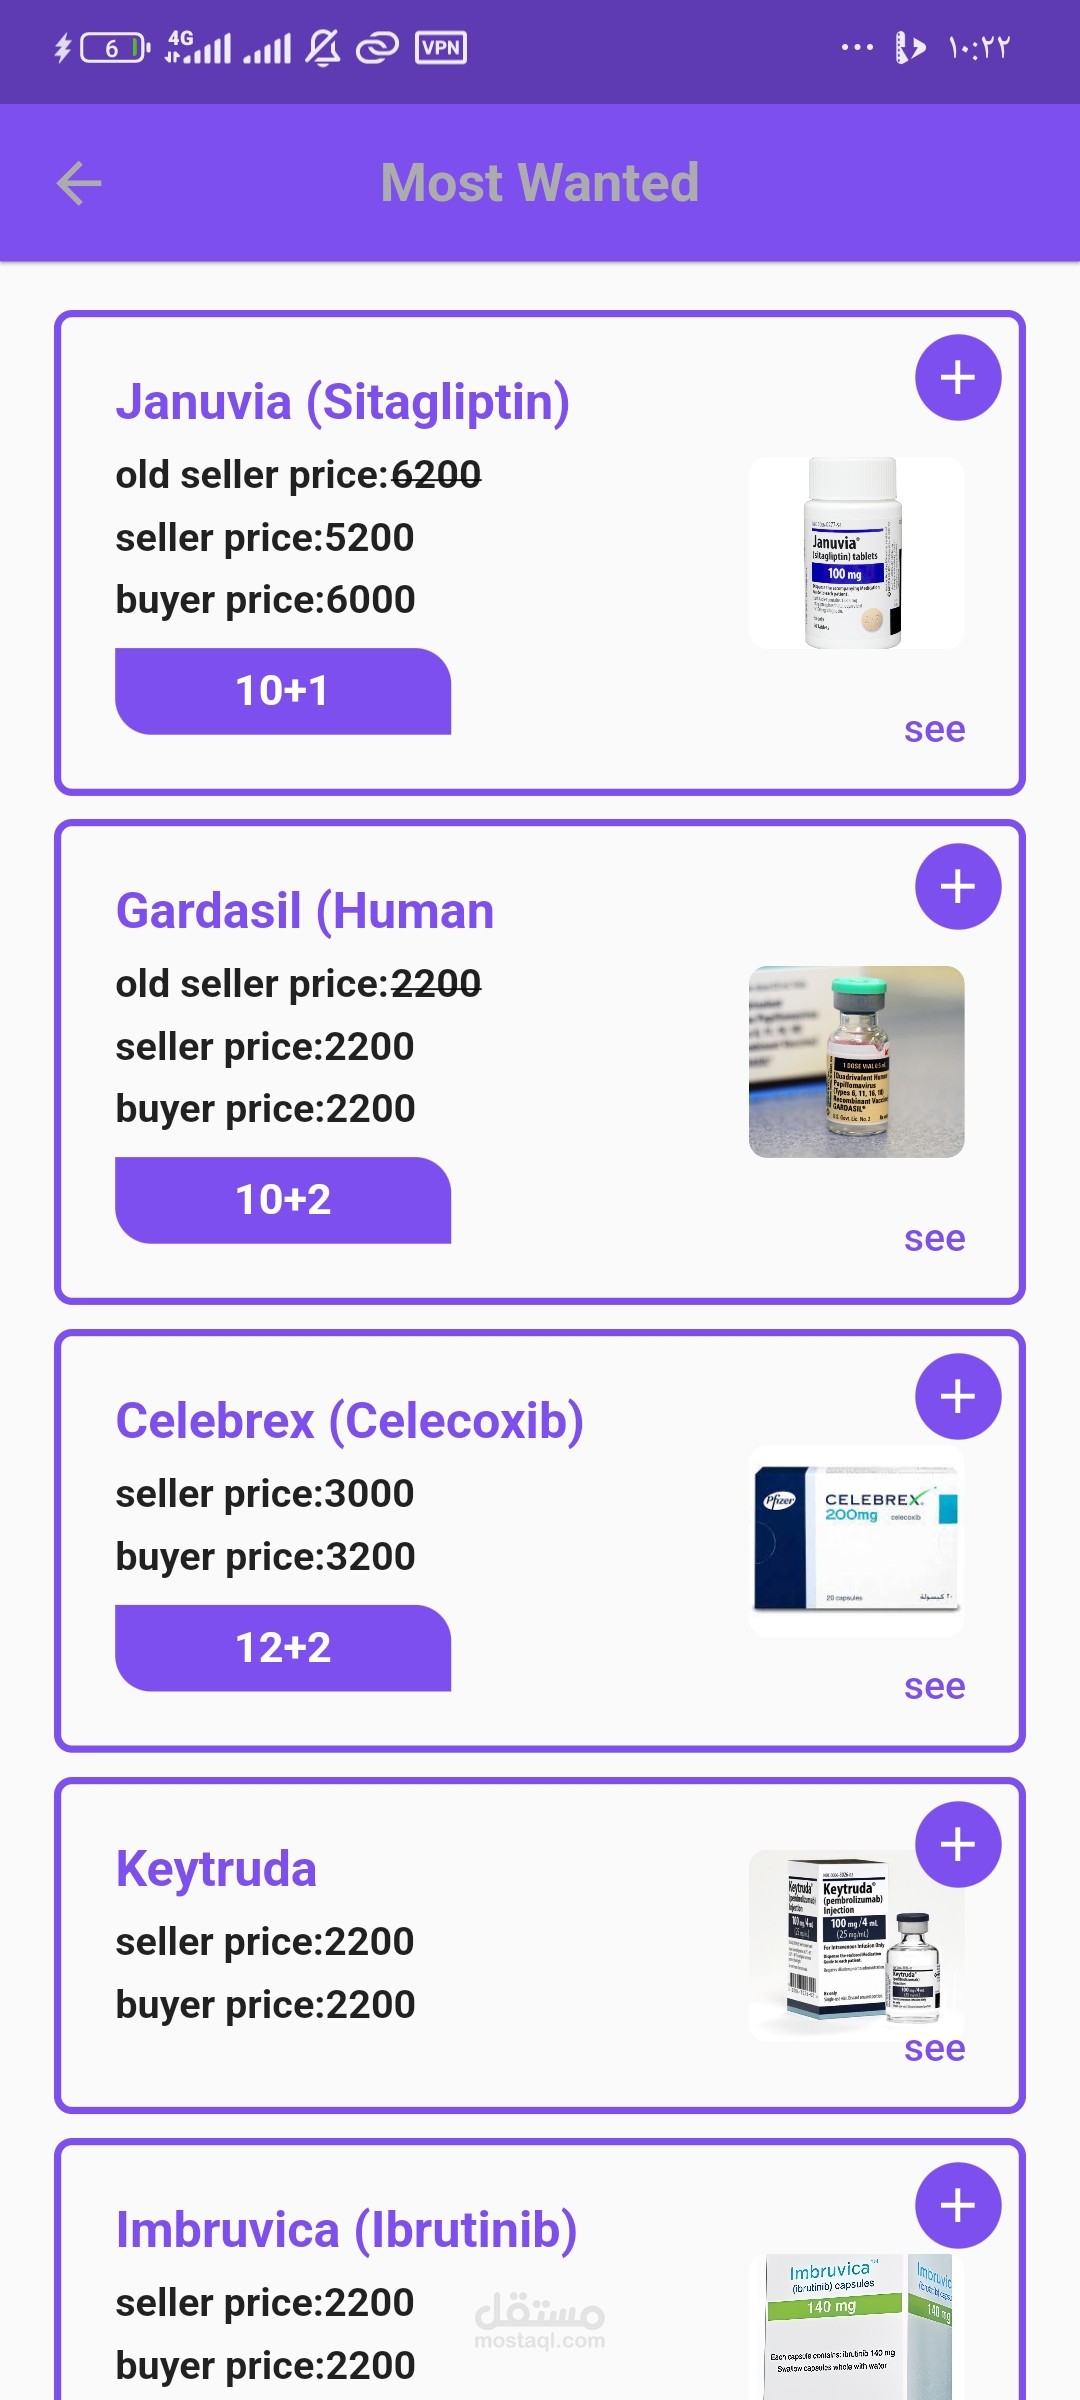Add Januvia (Sitagliptin) with plus button
The height and width of the screenshot is (2400, 1080).
(x=957, y=378)
